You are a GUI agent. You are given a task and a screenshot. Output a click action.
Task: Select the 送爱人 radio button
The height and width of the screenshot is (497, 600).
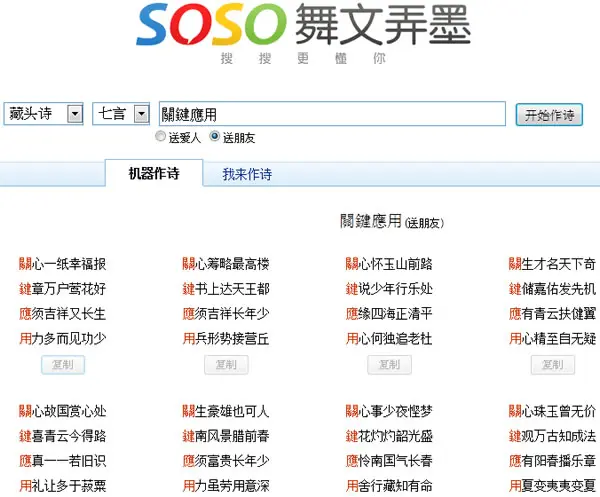pyautogui.click(x=160, y=137)
